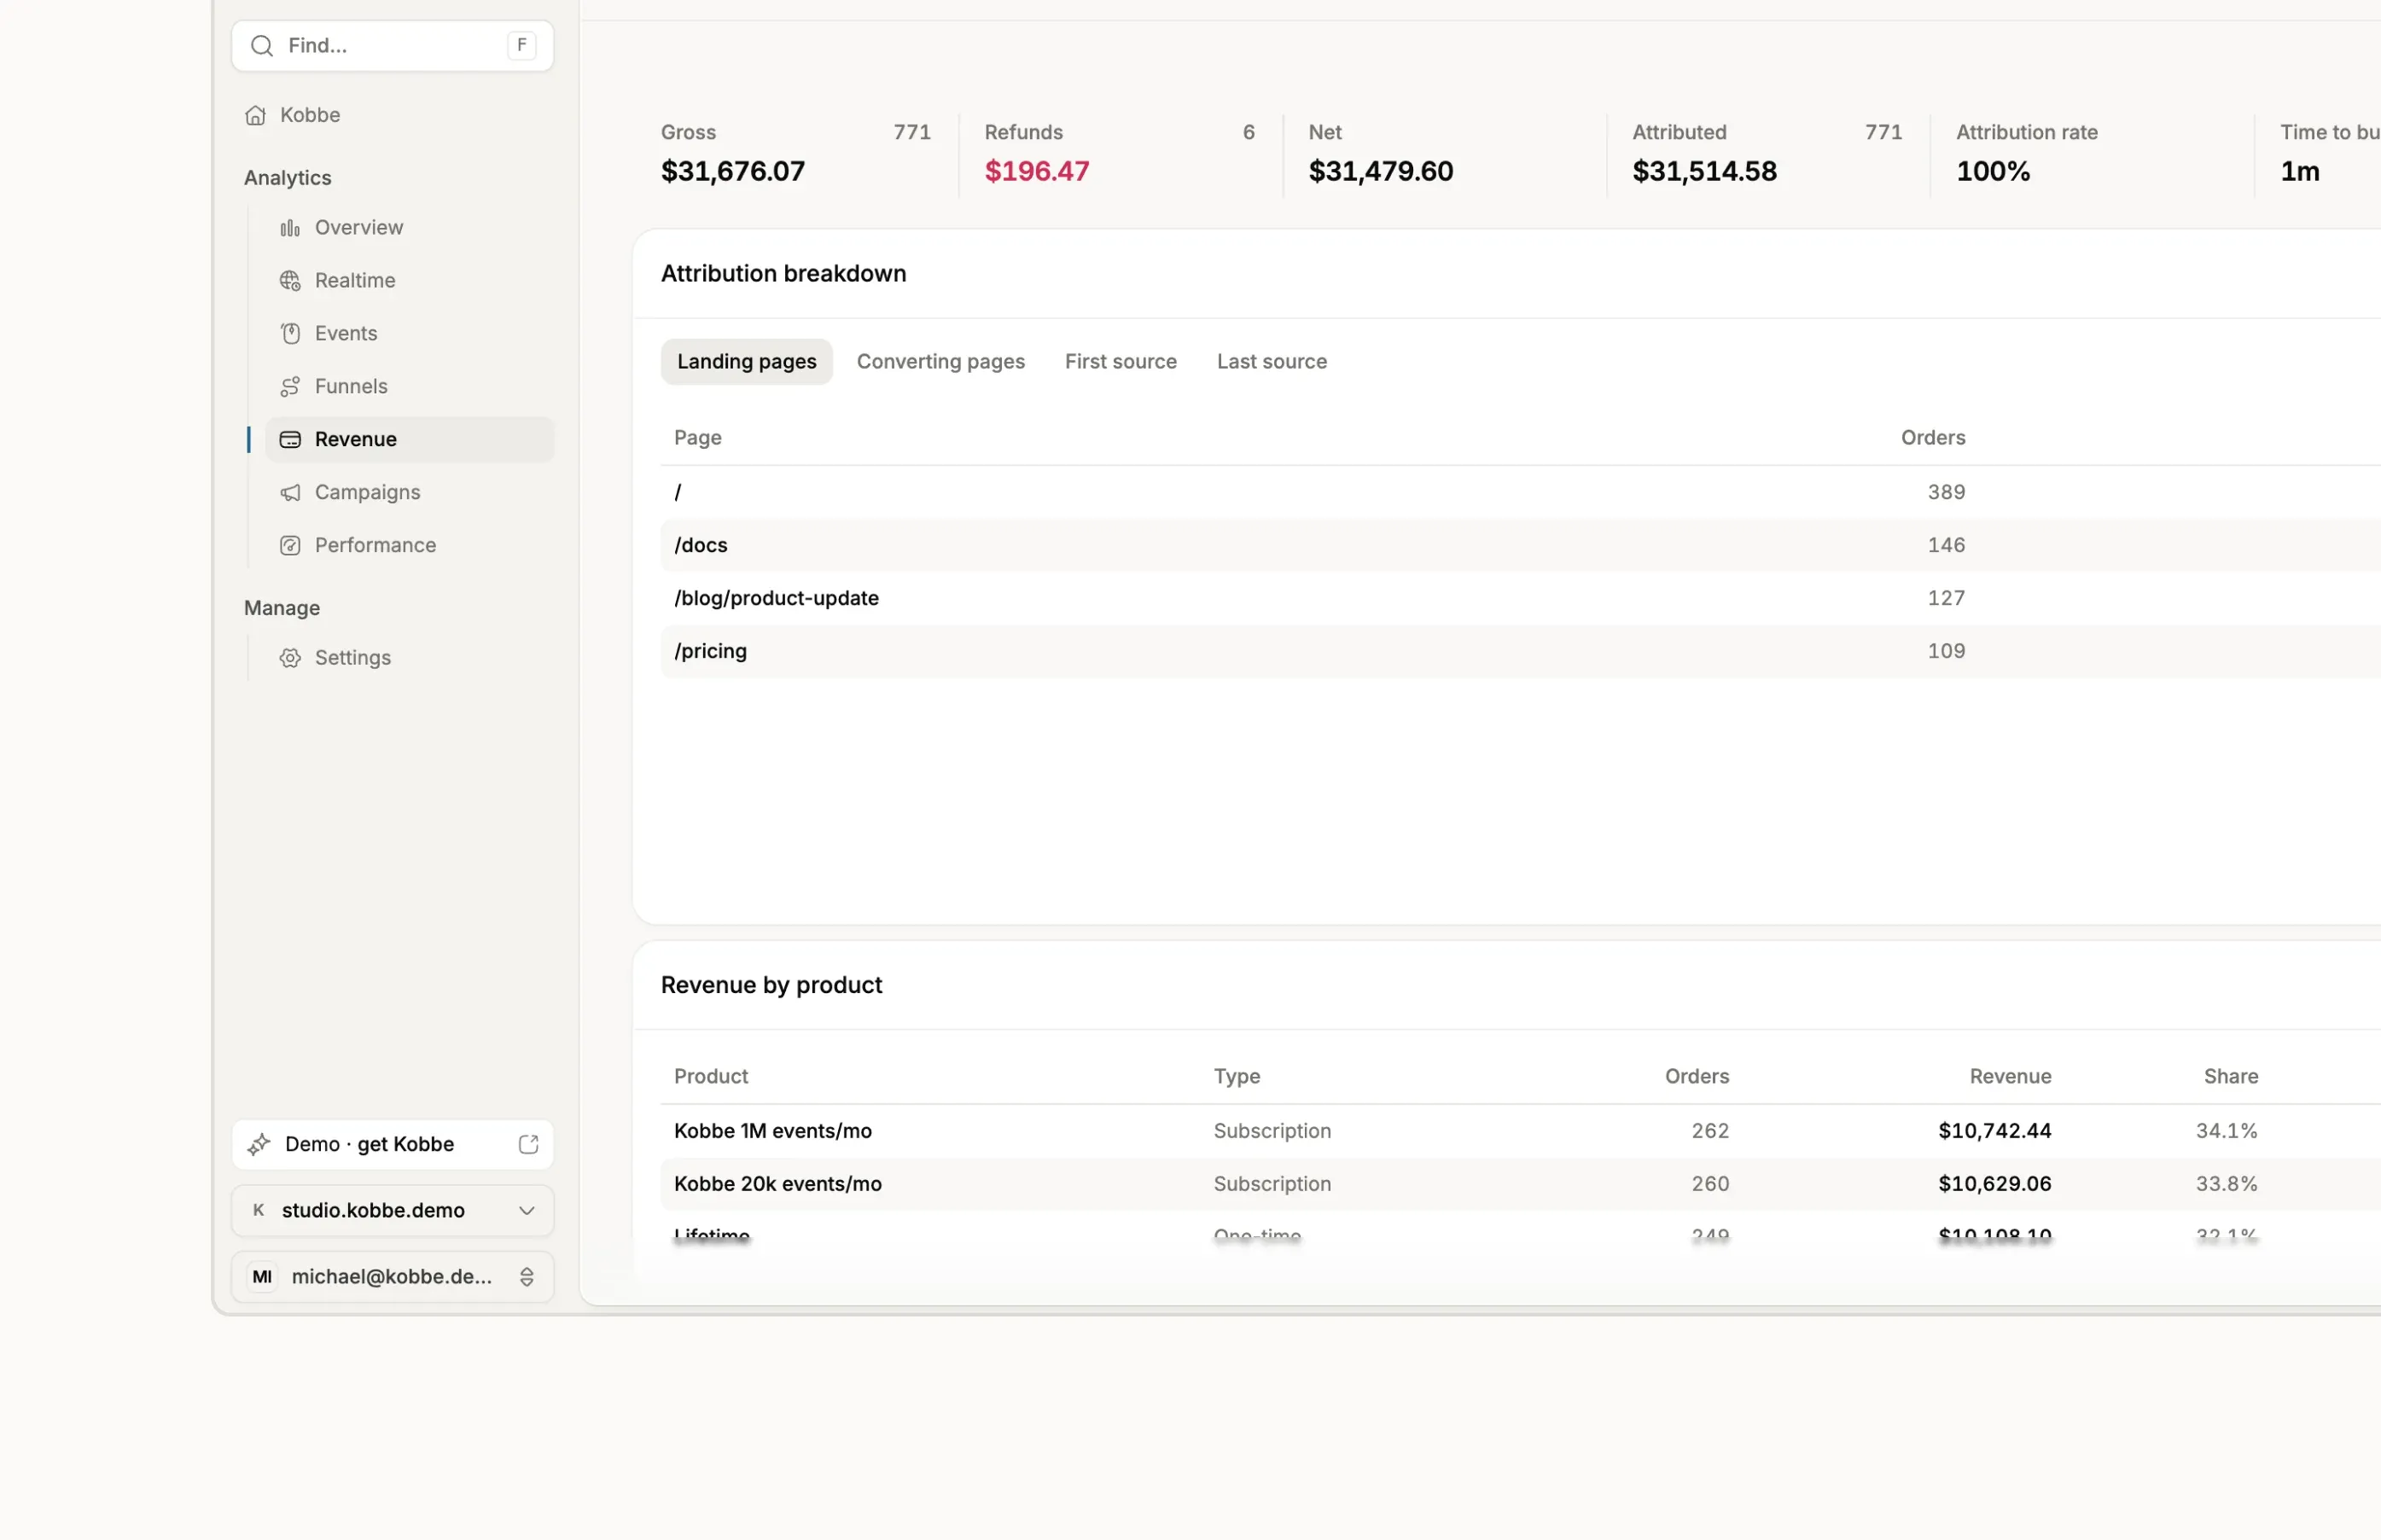The image size is (2381, 1540).
Task: Go to the Realtime page
Action: pos(410,281)
